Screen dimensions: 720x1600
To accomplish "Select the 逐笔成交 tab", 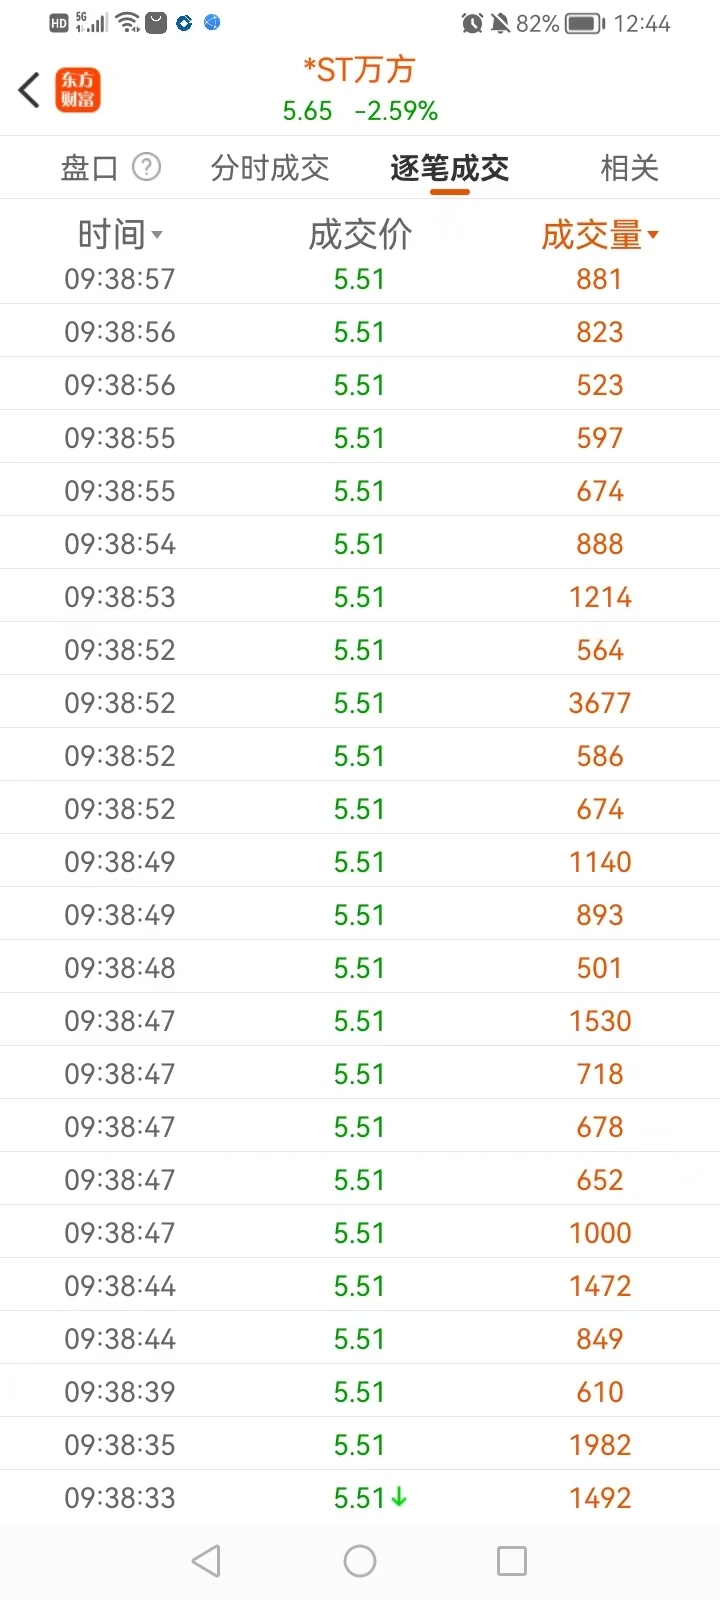I will (x=450, y=168).
